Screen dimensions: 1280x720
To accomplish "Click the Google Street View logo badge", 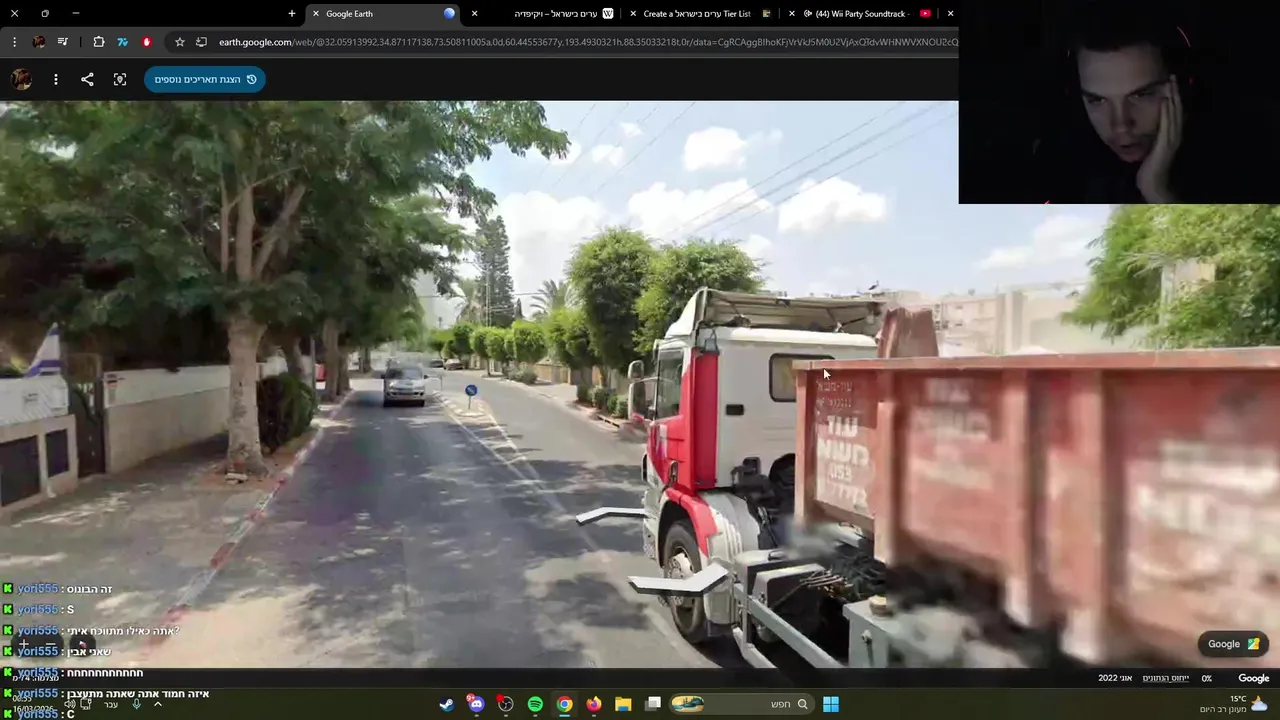I will pyautogui.click(x=1234, y=644).
